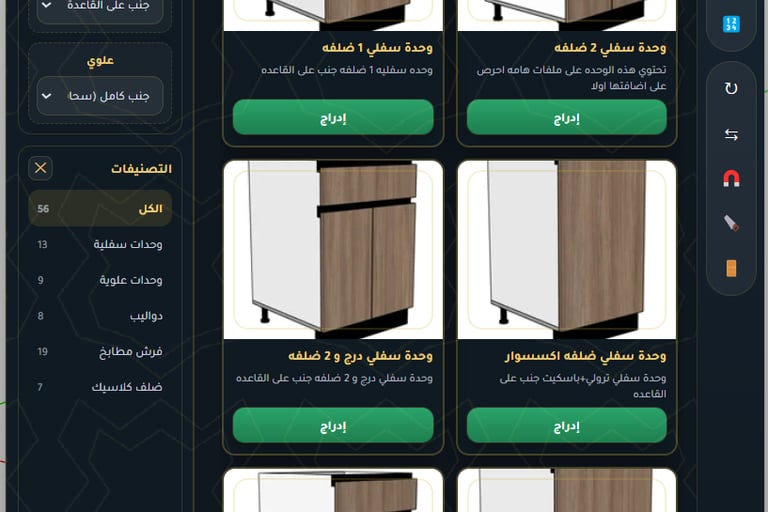Expand the chevron beside جنب كامل
Screen dimensions: 768x512
pos(47,96)
